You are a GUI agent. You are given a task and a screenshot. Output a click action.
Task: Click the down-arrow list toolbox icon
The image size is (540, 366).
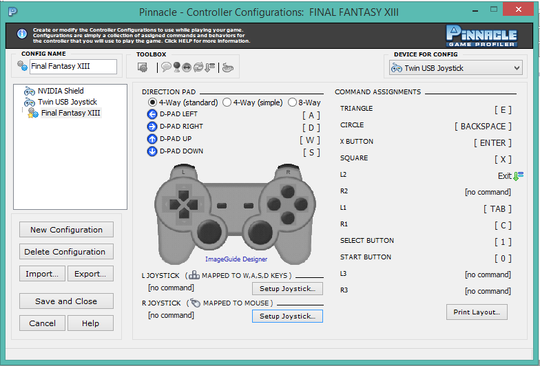point(210,67)
